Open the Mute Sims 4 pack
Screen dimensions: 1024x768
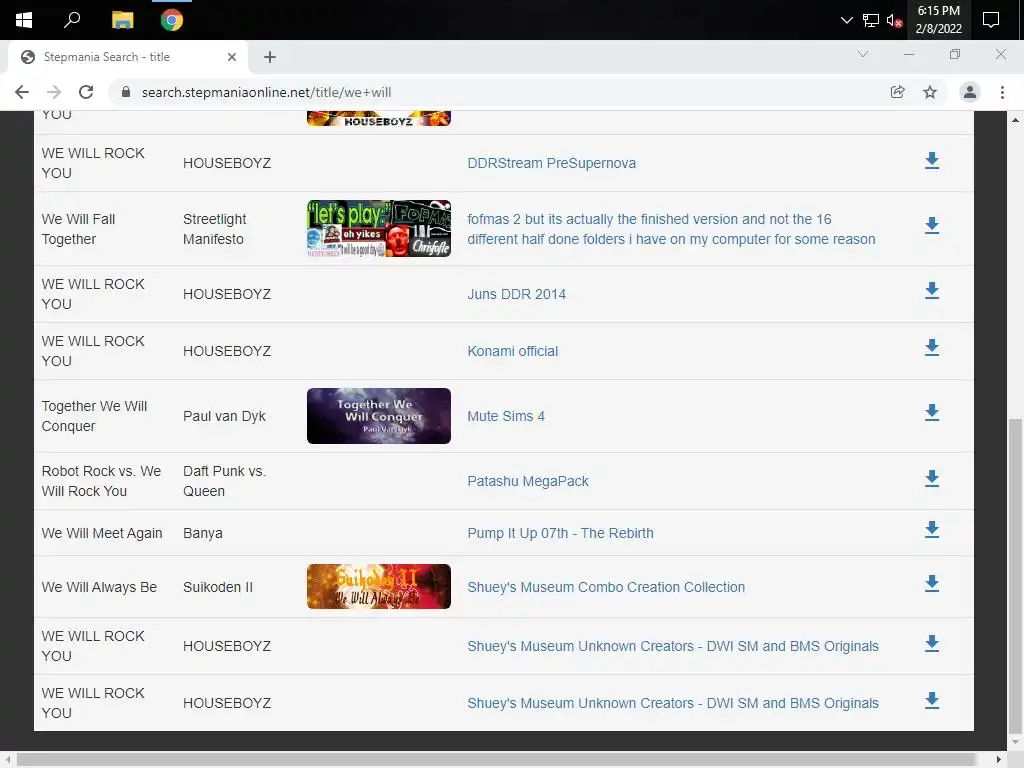click(x=505, y=417)
